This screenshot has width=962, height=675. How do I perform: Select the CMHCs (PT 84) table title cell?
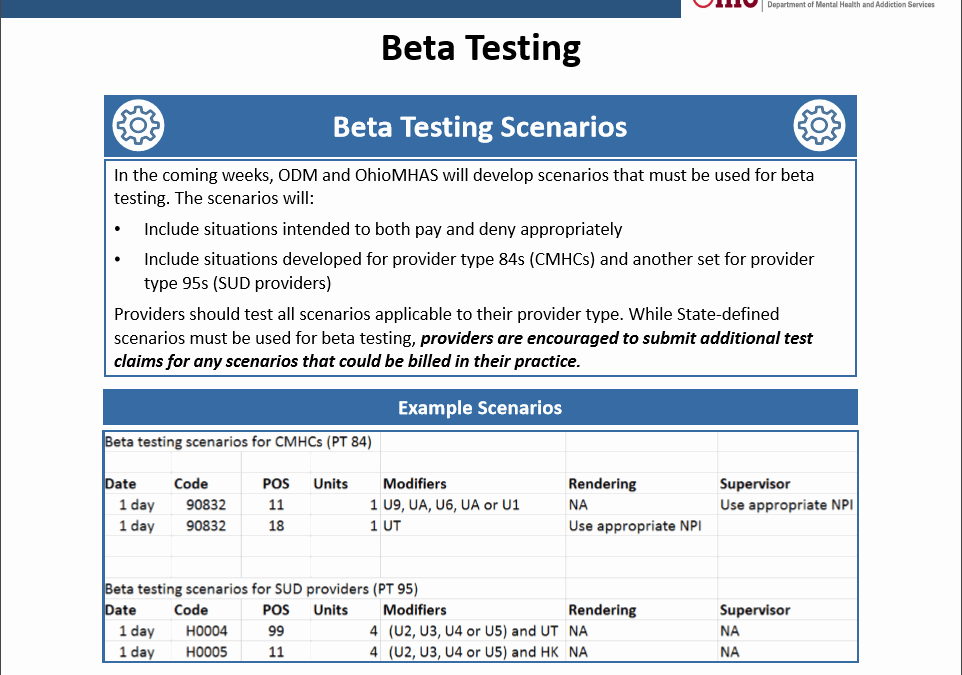coord(238,441)
